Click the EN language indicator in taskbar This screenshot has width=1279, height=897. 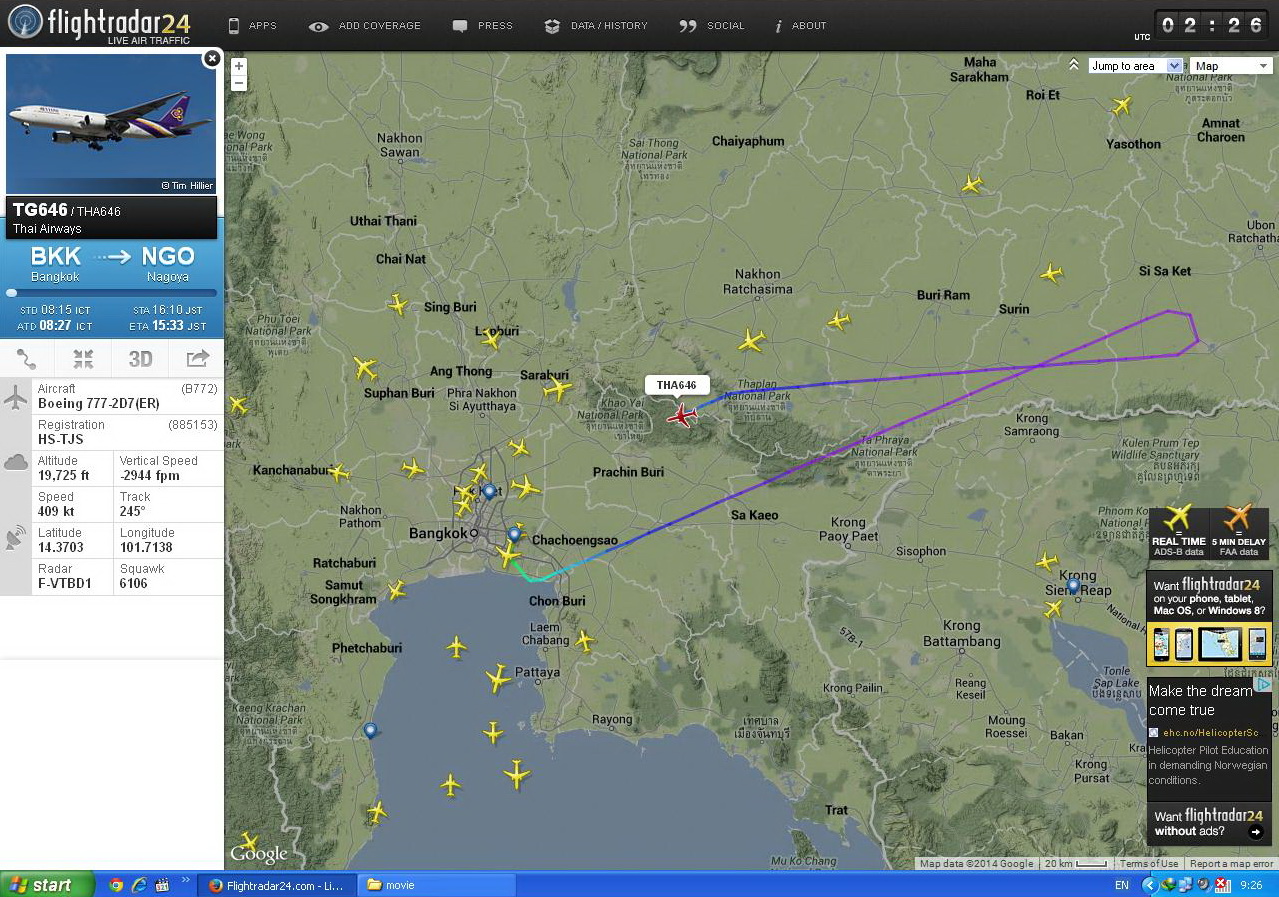tap(1121, 885)
